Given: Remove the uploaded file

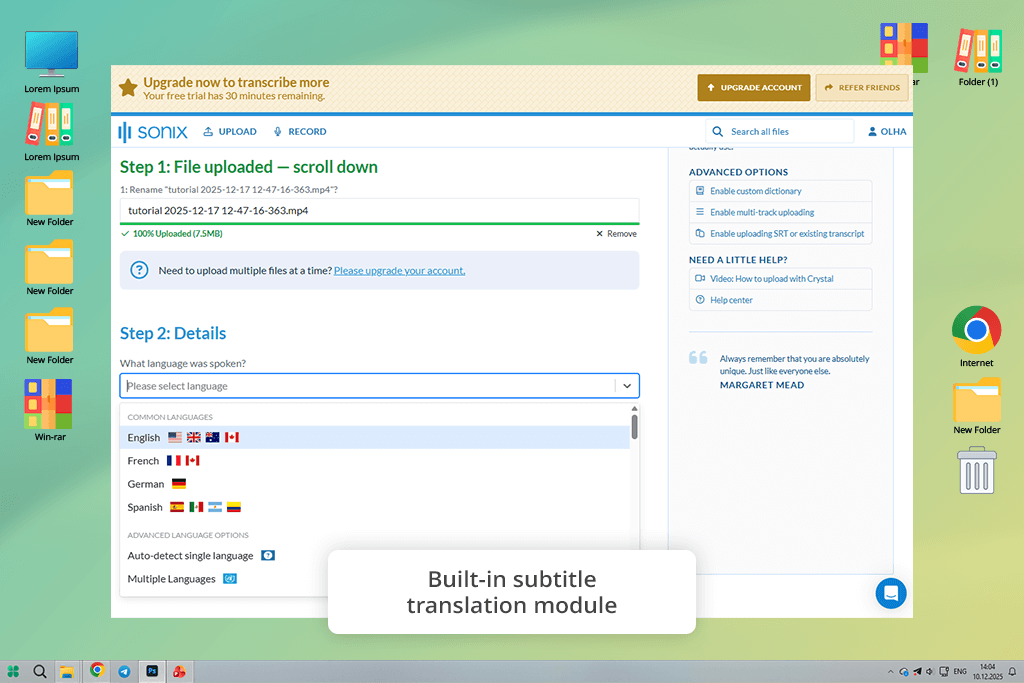Looking at the screenshot, I should pos(616,234).
